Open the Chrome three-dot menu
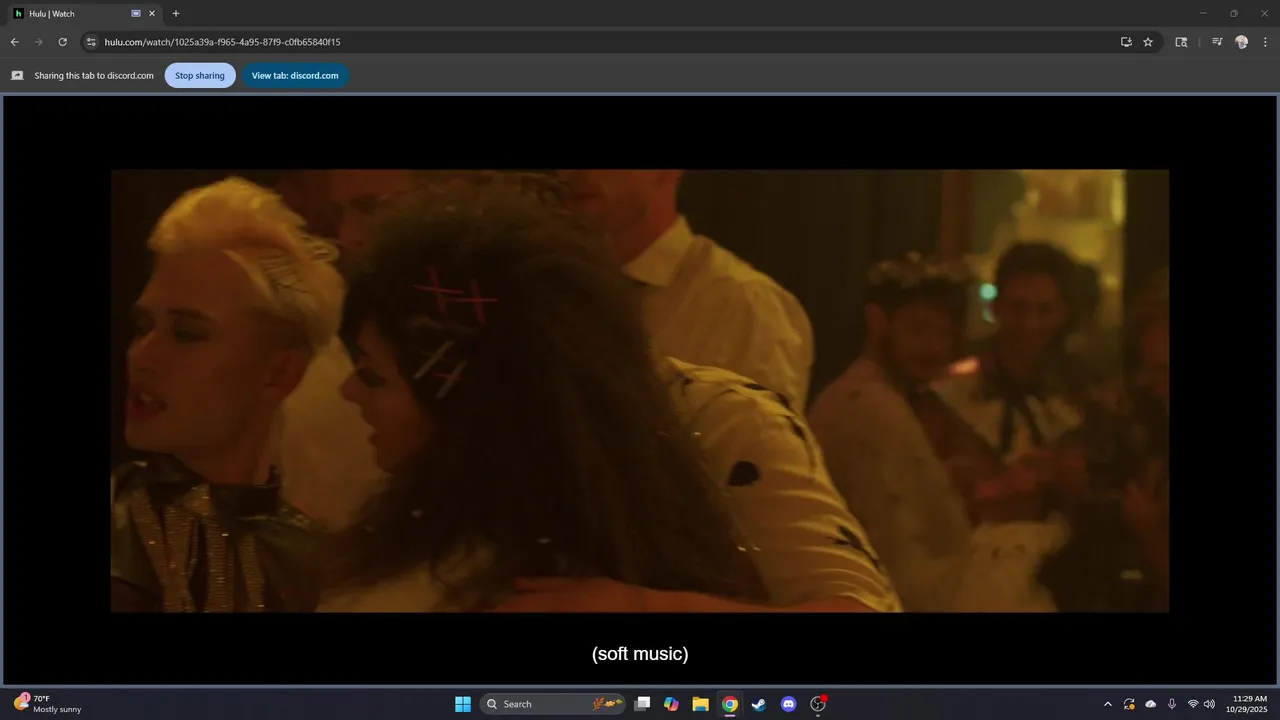Image resolution: width=1280 pixels, height=720 pixels. point(1265,42)
